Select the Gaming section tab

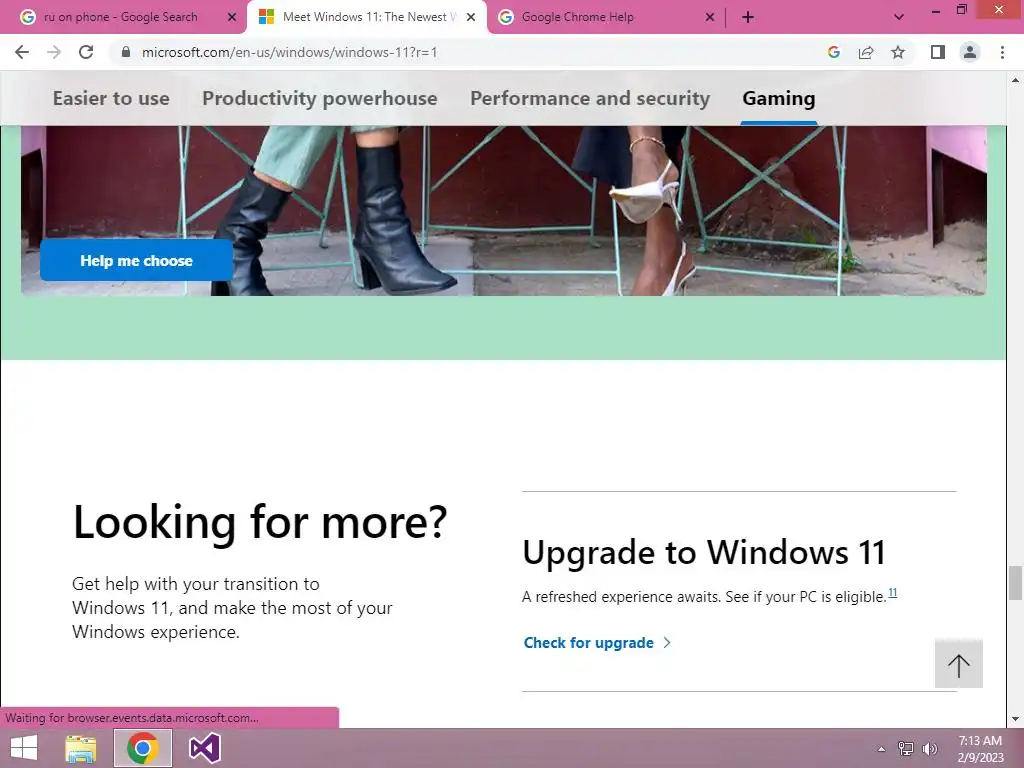[x=778, y=99]
